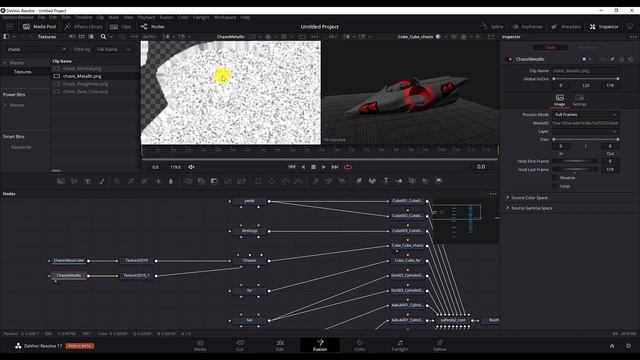The height and width of the screenshot is (360, 640).
Task: Mute audio speaker icon
Action: [191, 167]
